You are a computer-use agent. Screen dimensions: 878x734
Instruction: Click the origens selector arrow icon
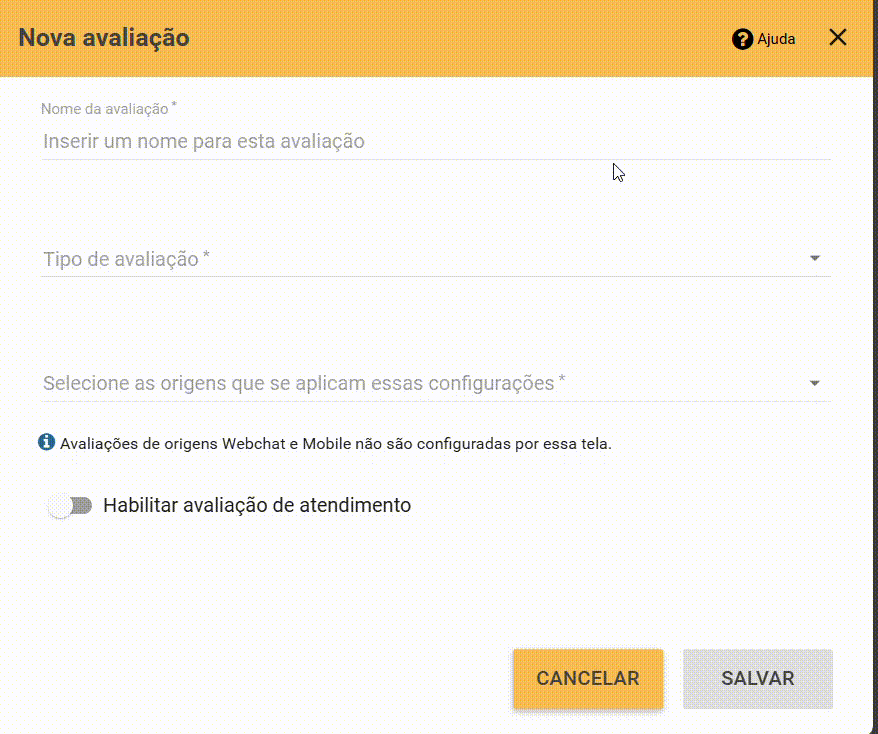coord(815,383)
